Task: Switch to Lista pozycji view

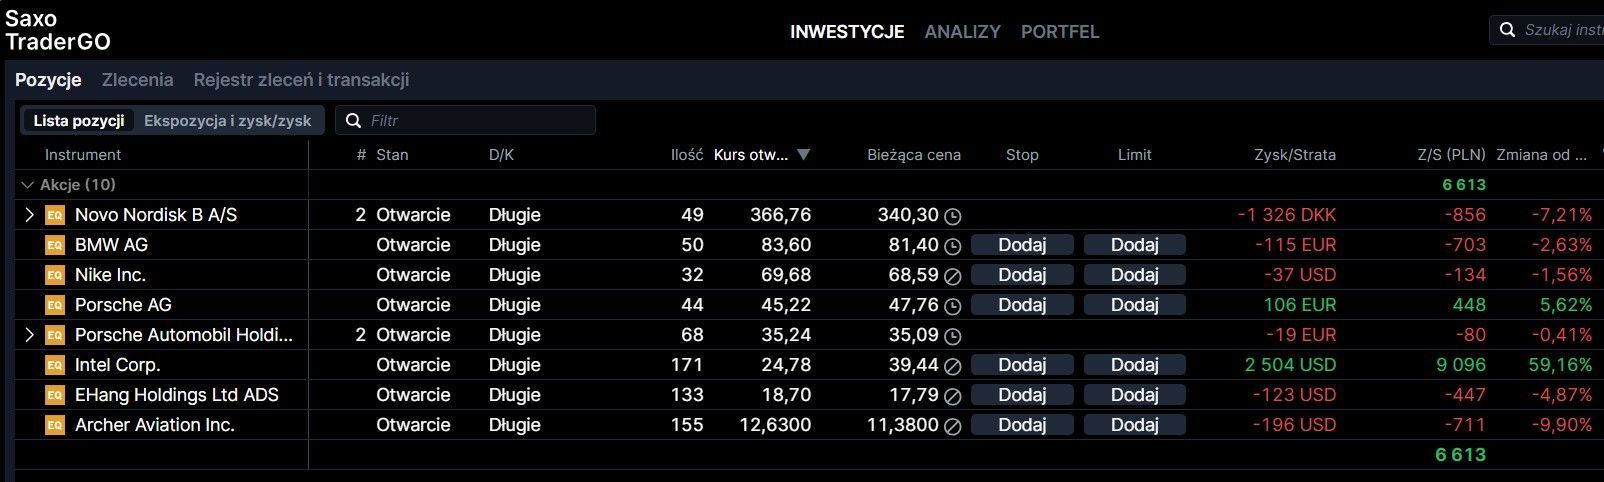Action: click(x=79, y=121)
